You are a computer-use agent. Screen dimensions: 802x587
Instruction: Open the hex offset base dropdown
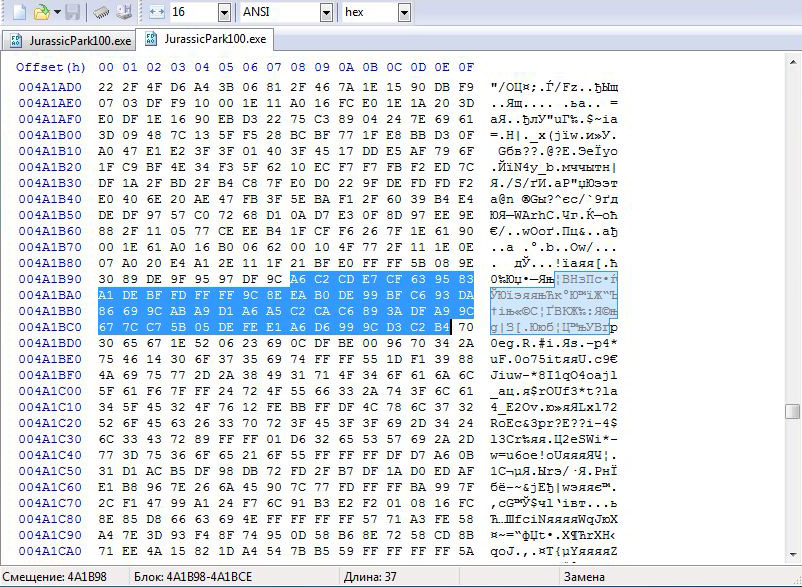(x=403, y=13)
